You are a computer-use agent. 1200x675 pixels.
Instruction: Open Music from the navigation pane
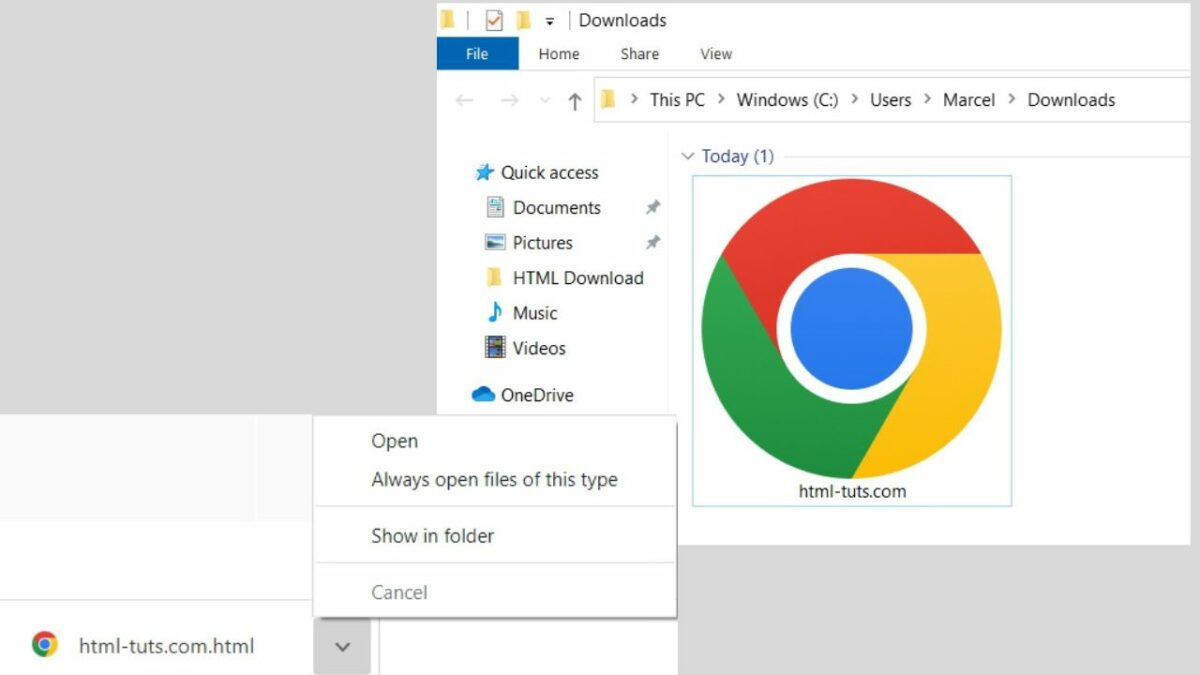[x=534, y=313]
